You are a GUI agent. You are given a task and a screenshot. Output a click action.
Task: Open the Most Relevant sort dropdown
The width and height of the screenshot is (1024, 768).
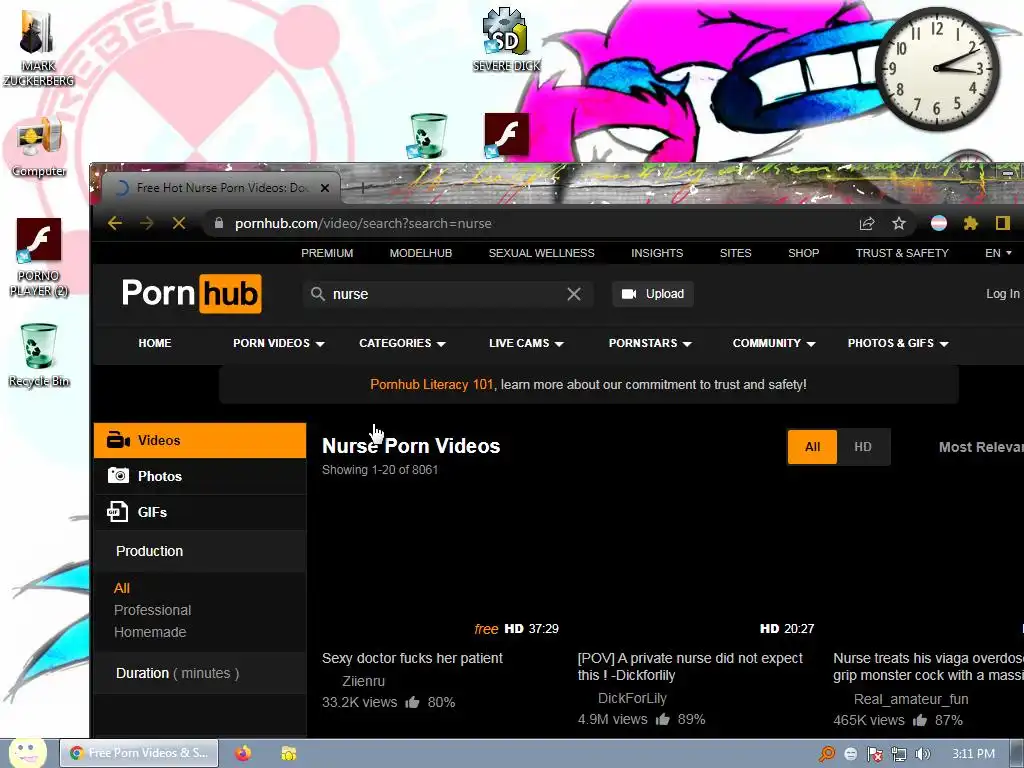980,447
